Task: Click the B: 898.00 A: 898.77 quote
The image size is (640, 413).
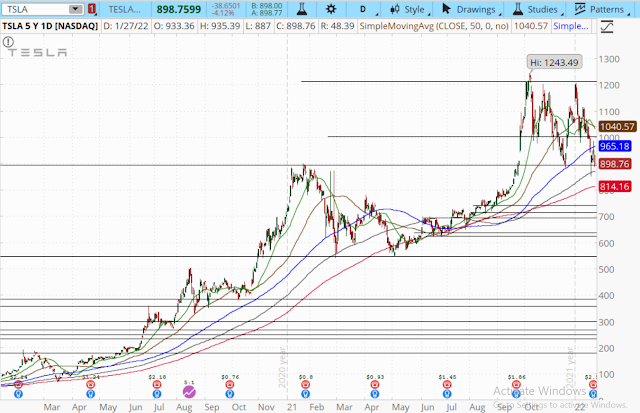Action: 267,9
